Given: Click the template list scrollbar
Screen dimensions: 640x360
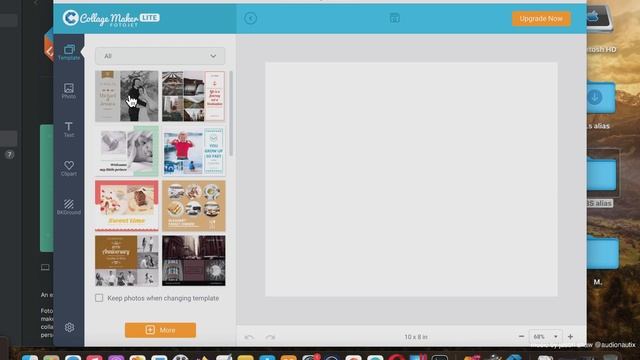Looking at the screenshot, I should click(231, 113).
